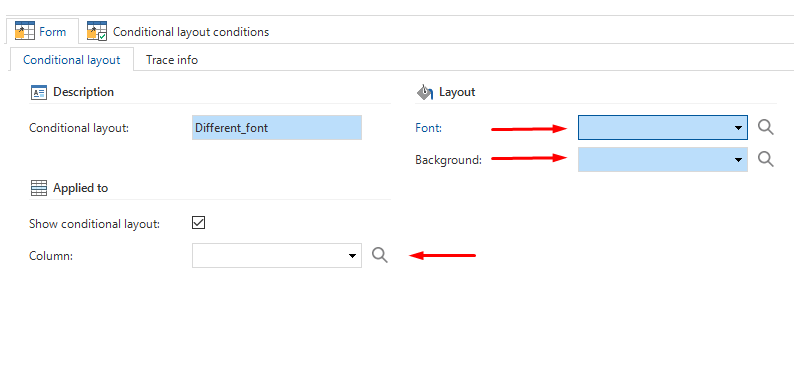The width and height of the screenshot is (794, 377).
Task: Expand the Font dropdown arrow
Action: click(x=738, y=128)
